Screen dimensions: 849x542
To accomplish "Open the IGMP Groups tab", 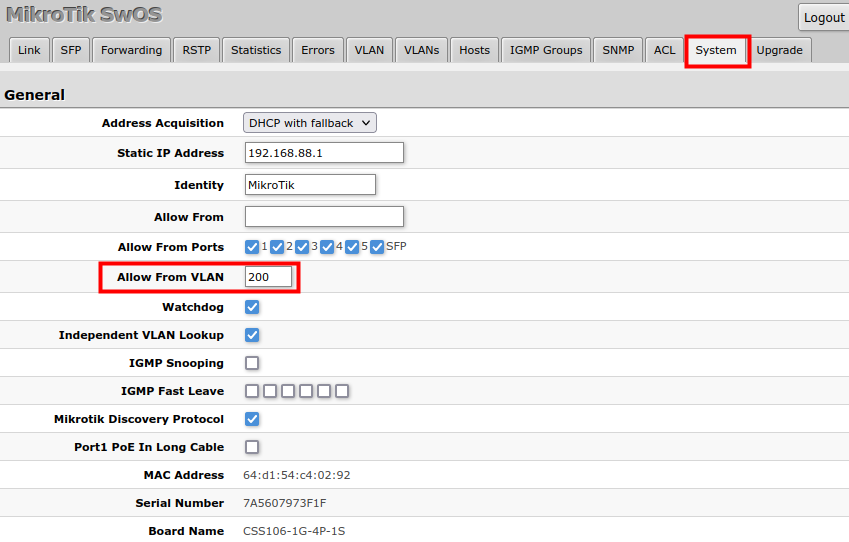I will (x=546, y=50).
